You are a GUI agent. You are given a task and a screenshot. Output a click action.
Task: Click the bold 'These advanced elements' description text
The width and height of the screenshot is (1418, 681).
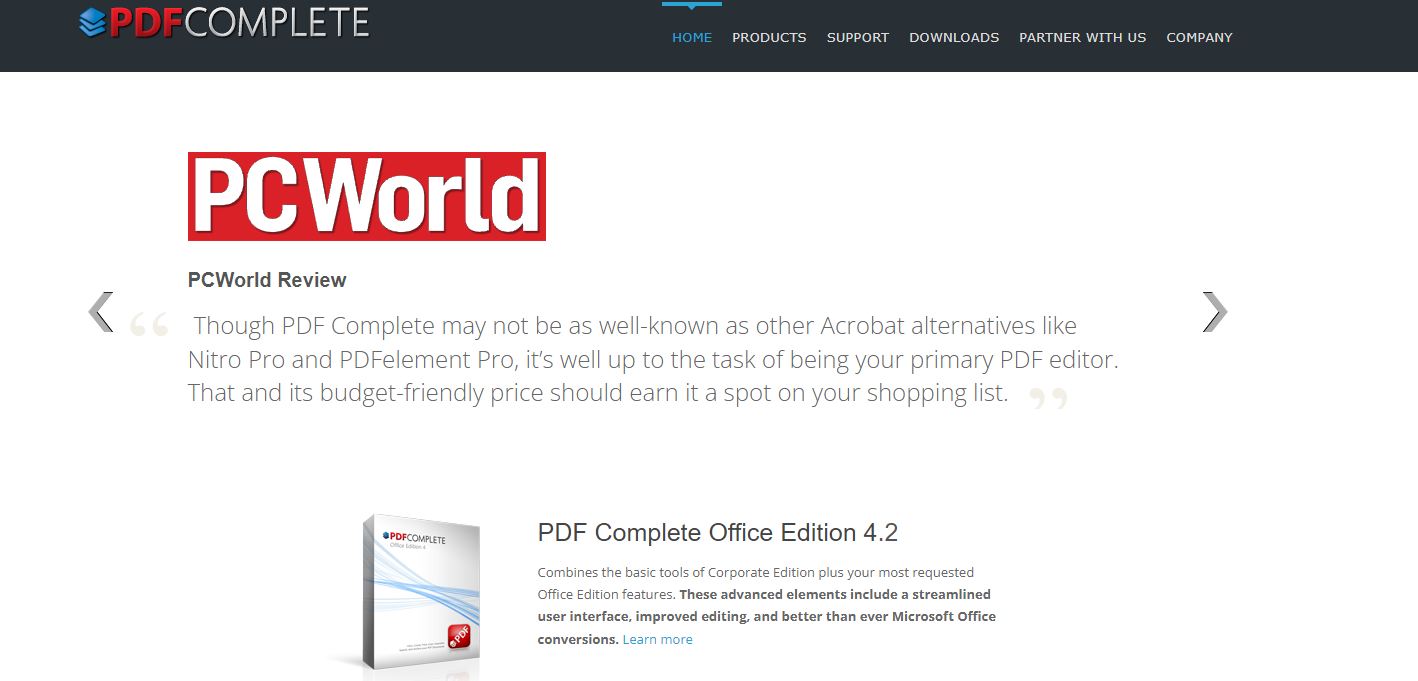[x=766, y=617]
